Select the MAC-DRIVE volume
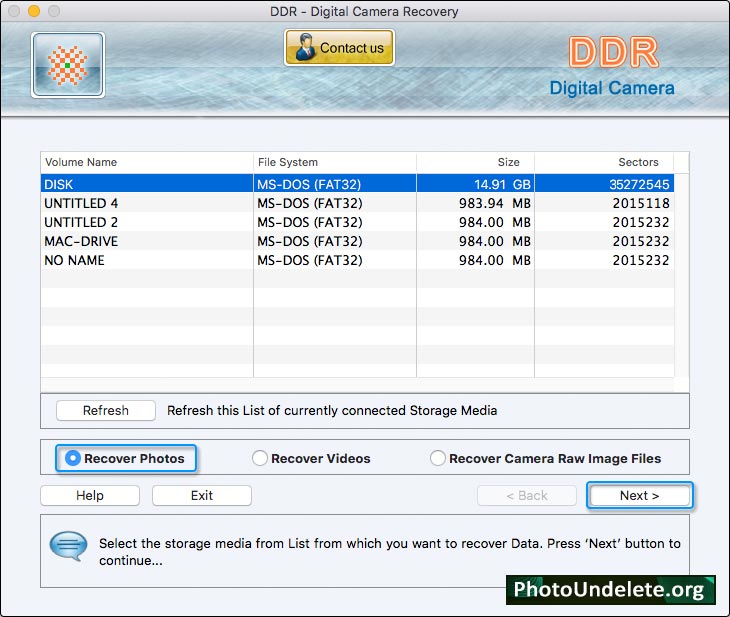The height and width of the screenshot is (617, 730). click(x=357, y=241)
